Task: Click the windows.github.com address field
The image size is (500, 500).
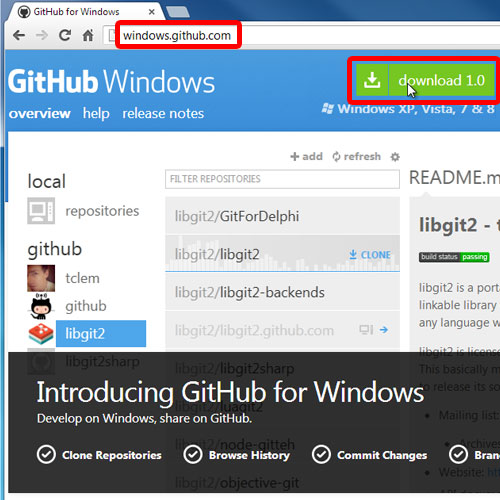Action: point(177,35)
